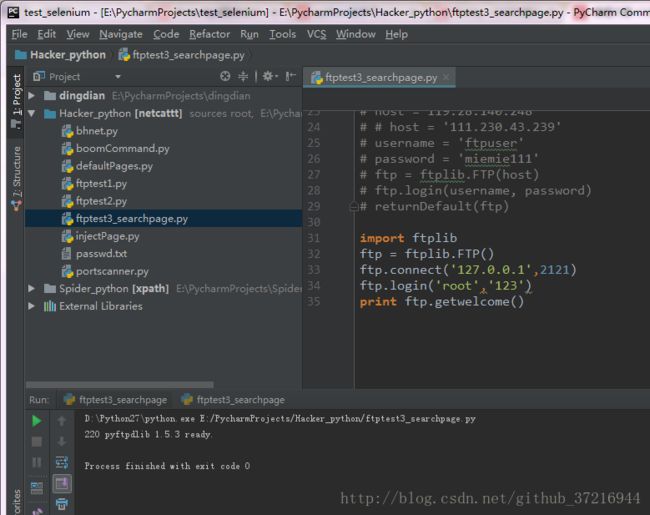The width and height of the screenshot is (650, 515).
Task: Click the scroll-from-source target icon in Project panel
Action: pyautogui.click(x=225, y=76)
